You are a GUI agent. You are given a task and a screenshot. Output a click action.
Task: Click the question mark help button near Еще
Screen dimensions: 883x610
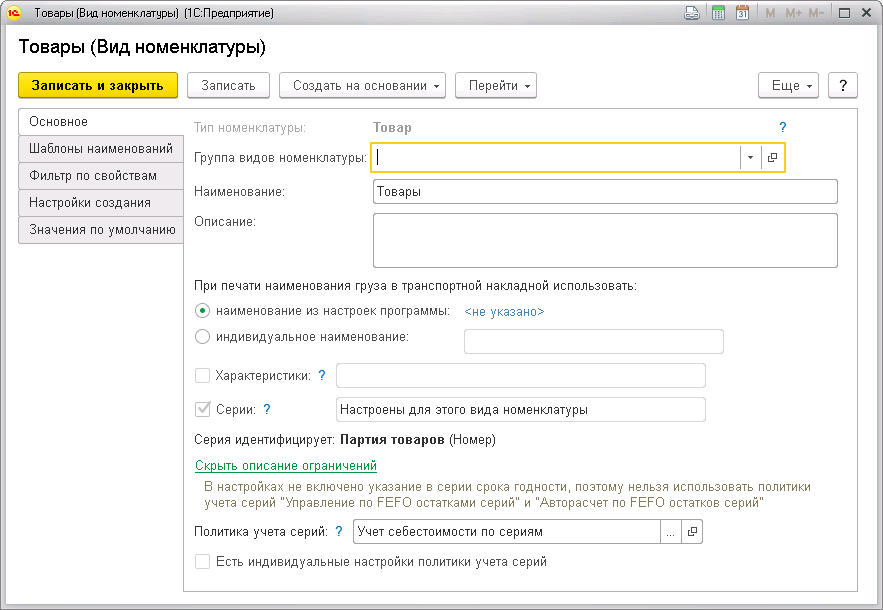point(843,86)
